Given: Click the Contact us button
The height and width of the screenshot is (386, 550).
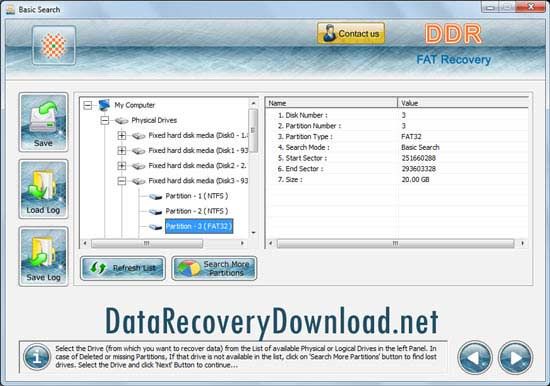Looking at the screenshot, I should [351, 33].
